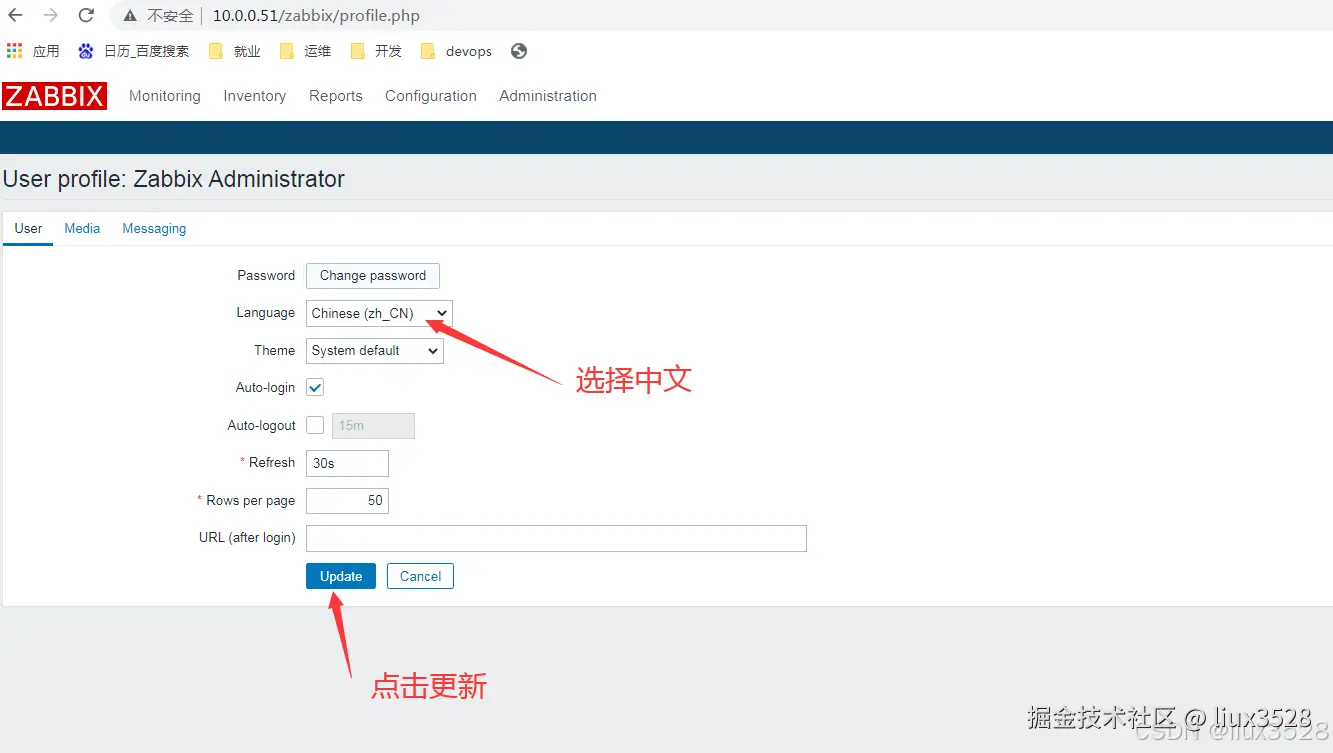
Task: Click the 不安全 security warning icon
Action: [131, 15]
